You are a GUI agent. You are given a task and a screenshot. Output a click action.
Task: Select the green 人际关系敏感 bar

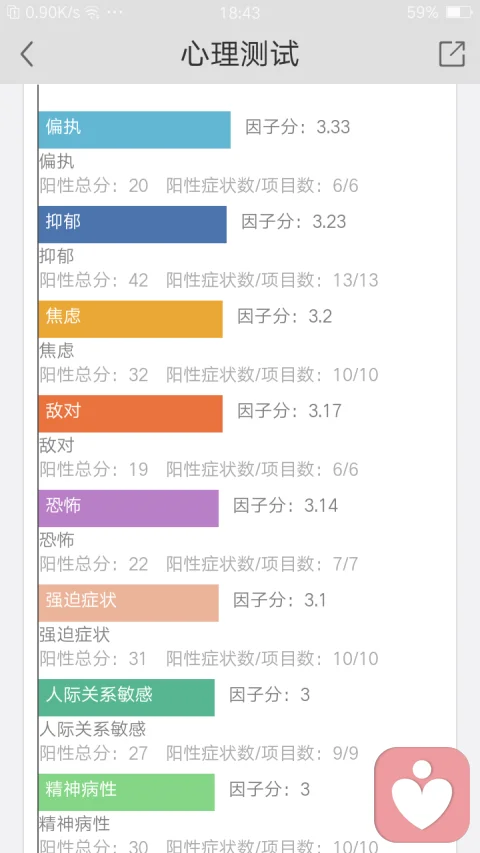pos(127,697)
